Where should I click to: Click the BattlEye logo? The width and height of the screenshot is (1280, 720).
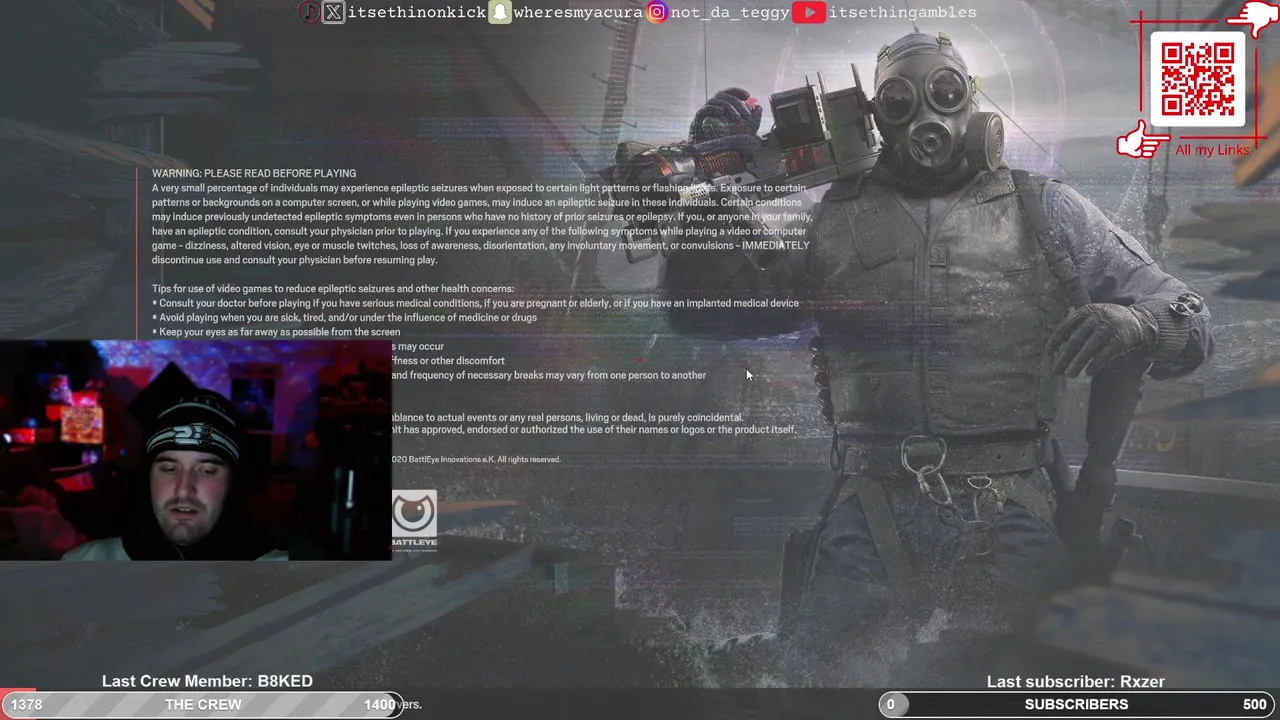[414, 520]
